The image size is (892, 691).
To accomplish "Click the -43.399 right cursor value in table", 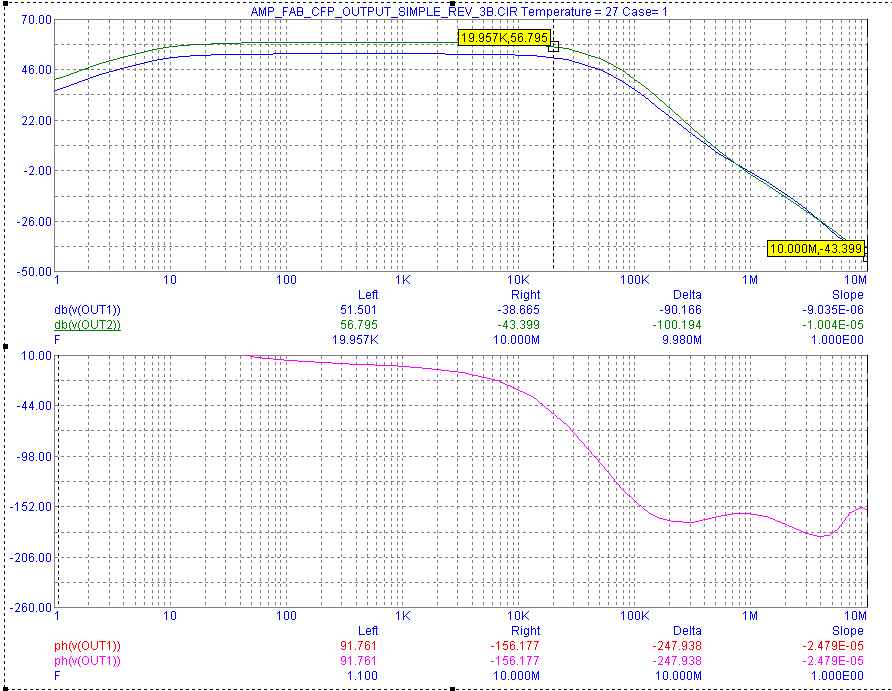I will [518, 325].
